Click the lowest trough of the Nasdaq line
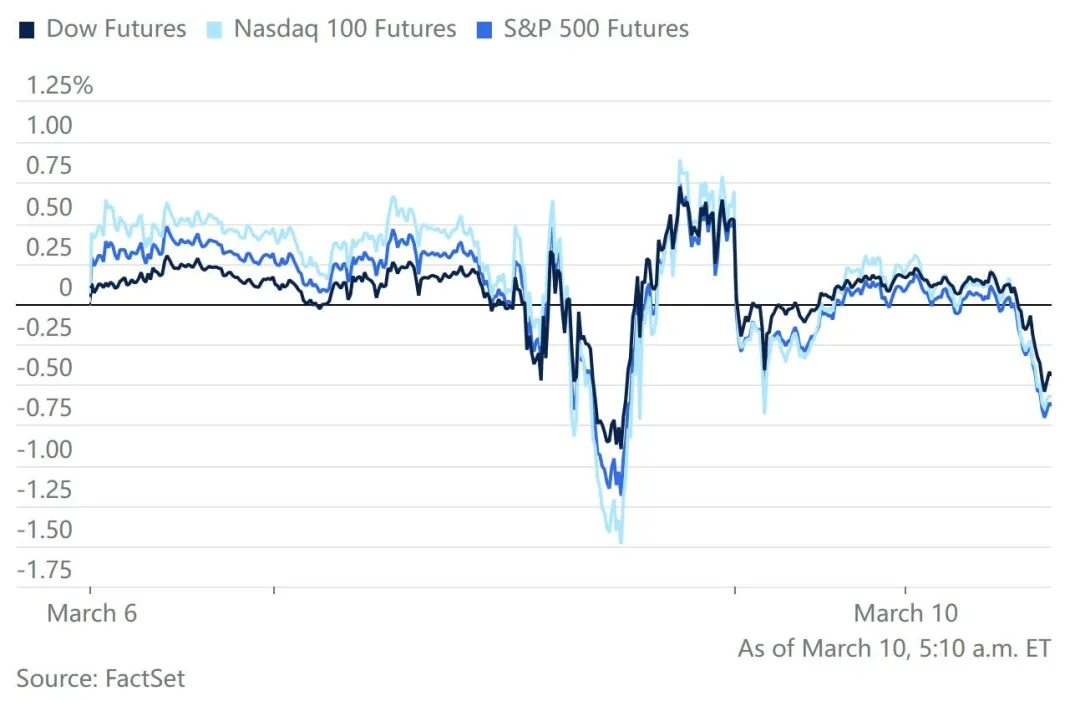Image resolution: width=1080 pixels, height=701 pixels. (621, 542)
